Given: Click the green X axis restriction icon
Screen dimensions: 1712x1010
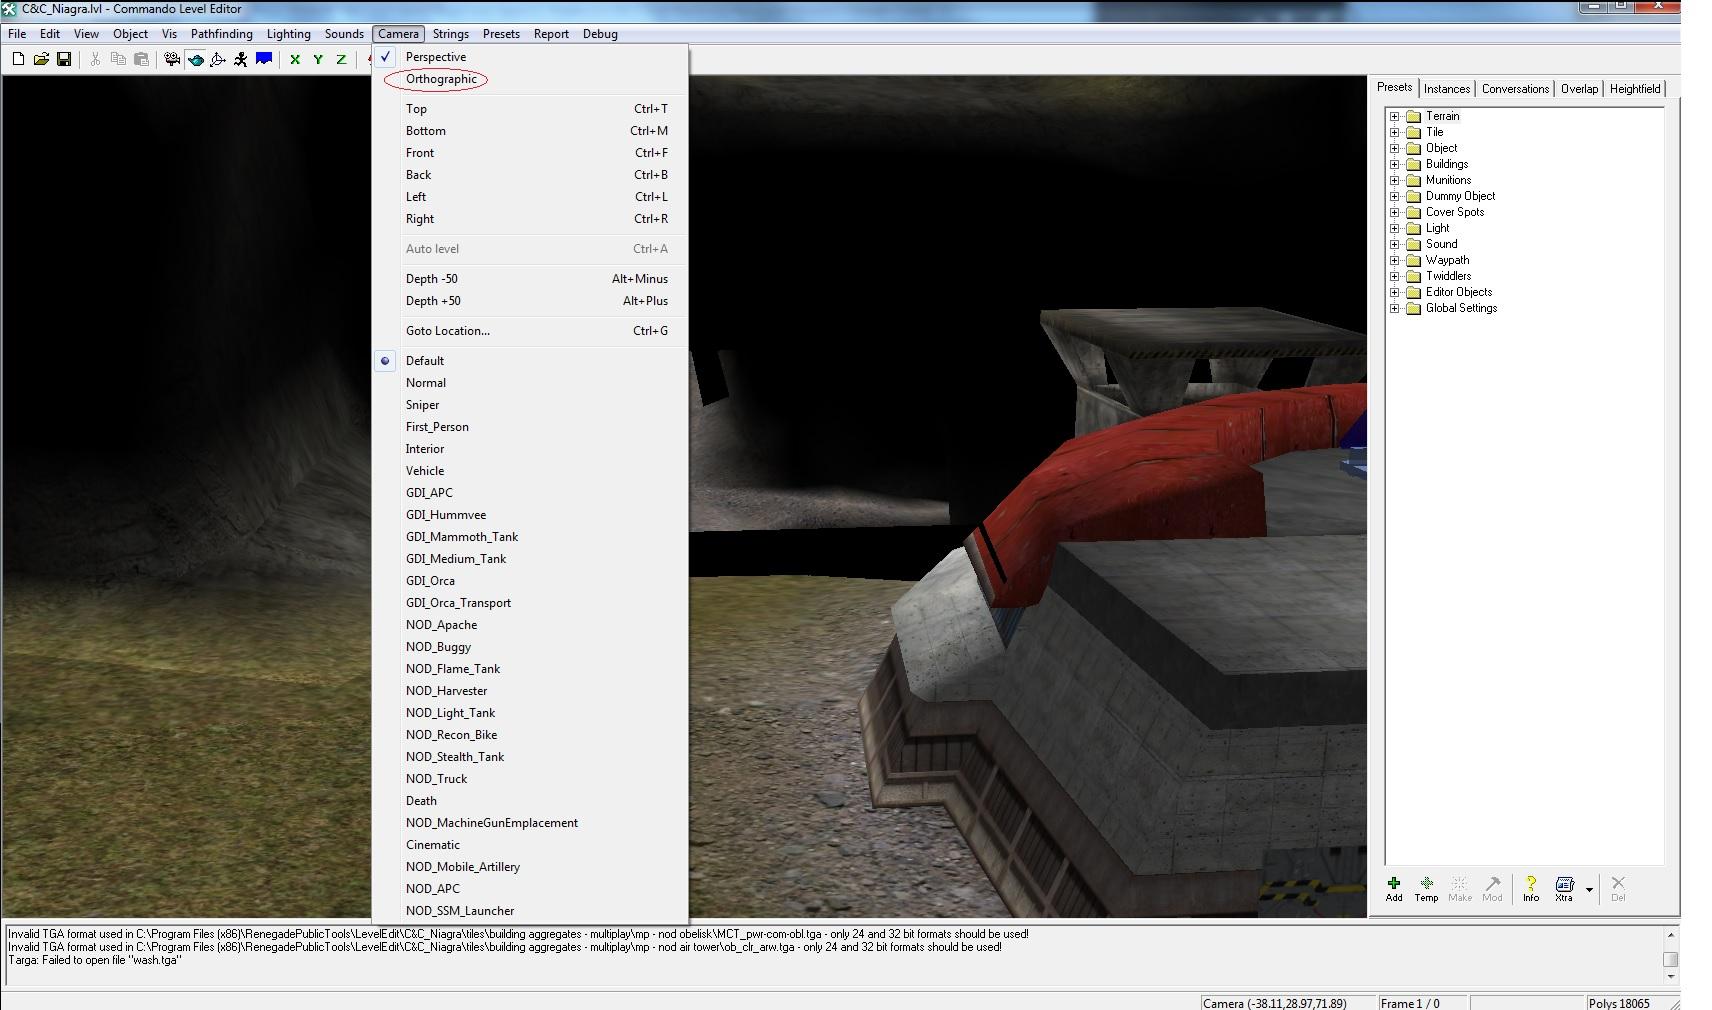Looking at the screenshot, I should 295,60.
